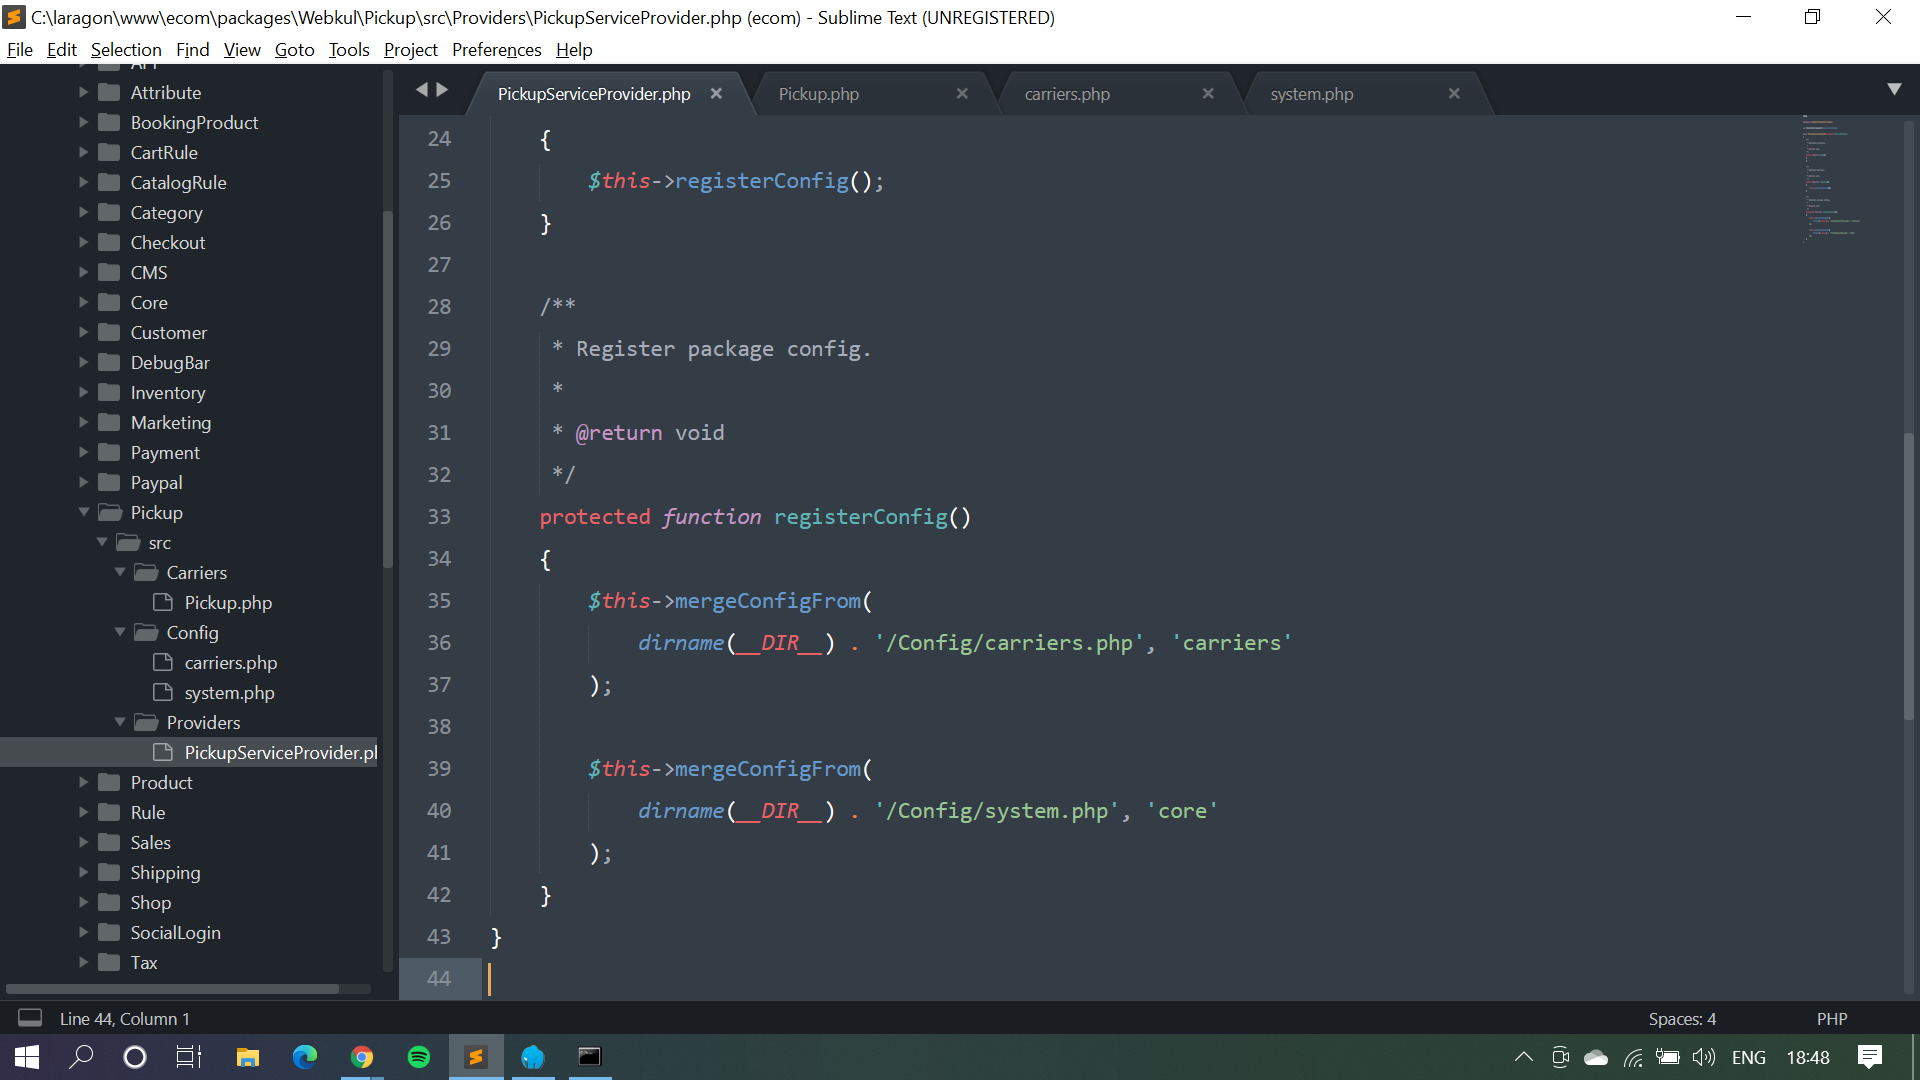Select PickupServiceProvider.php in the sidebar
Viewport: 1920px width, 1080px height.
coord(189,752)
